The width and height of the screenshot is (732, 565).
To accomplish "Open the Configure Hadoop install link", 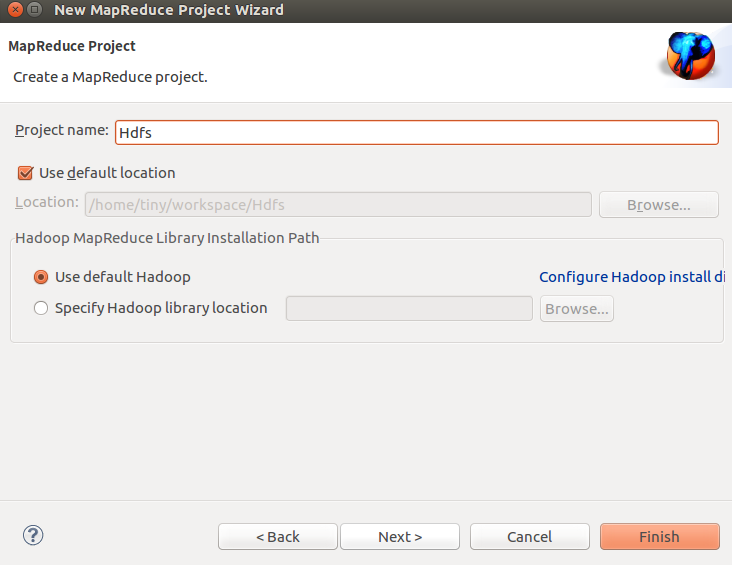I will coord(632,277).
